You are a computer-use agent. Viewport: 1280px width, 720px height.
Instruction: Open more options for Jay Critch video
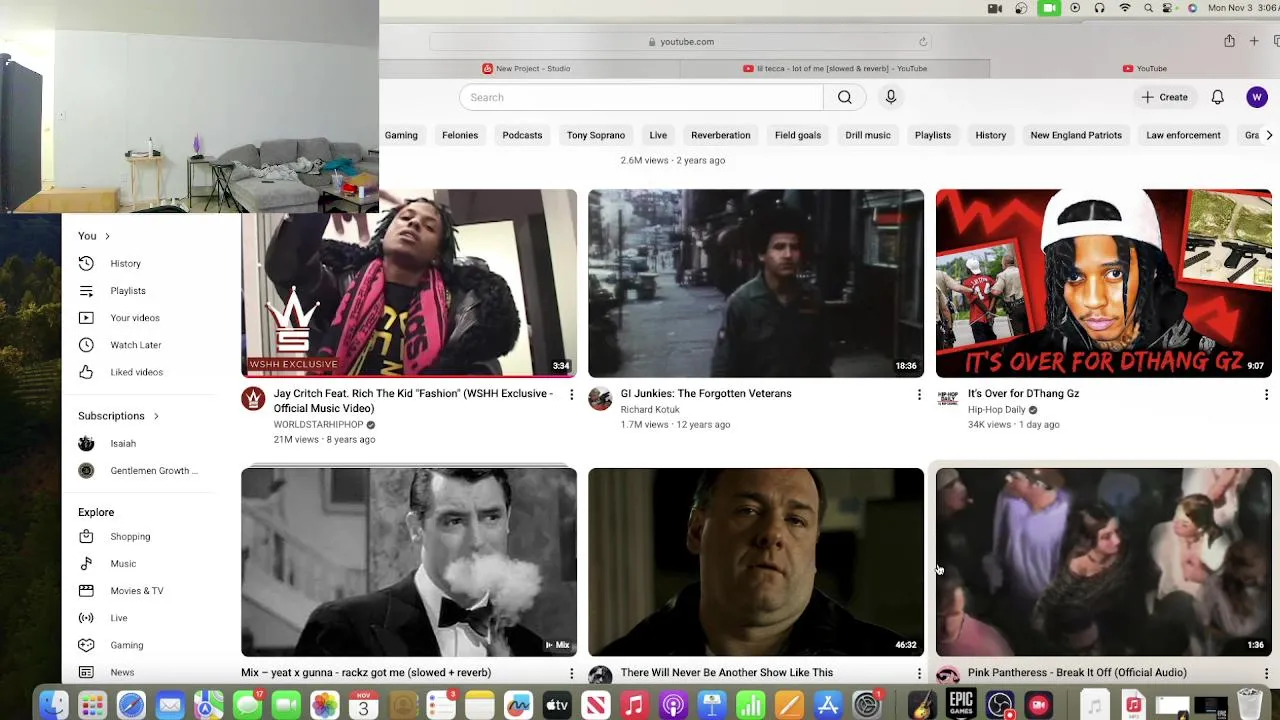(x=571, y=395)
